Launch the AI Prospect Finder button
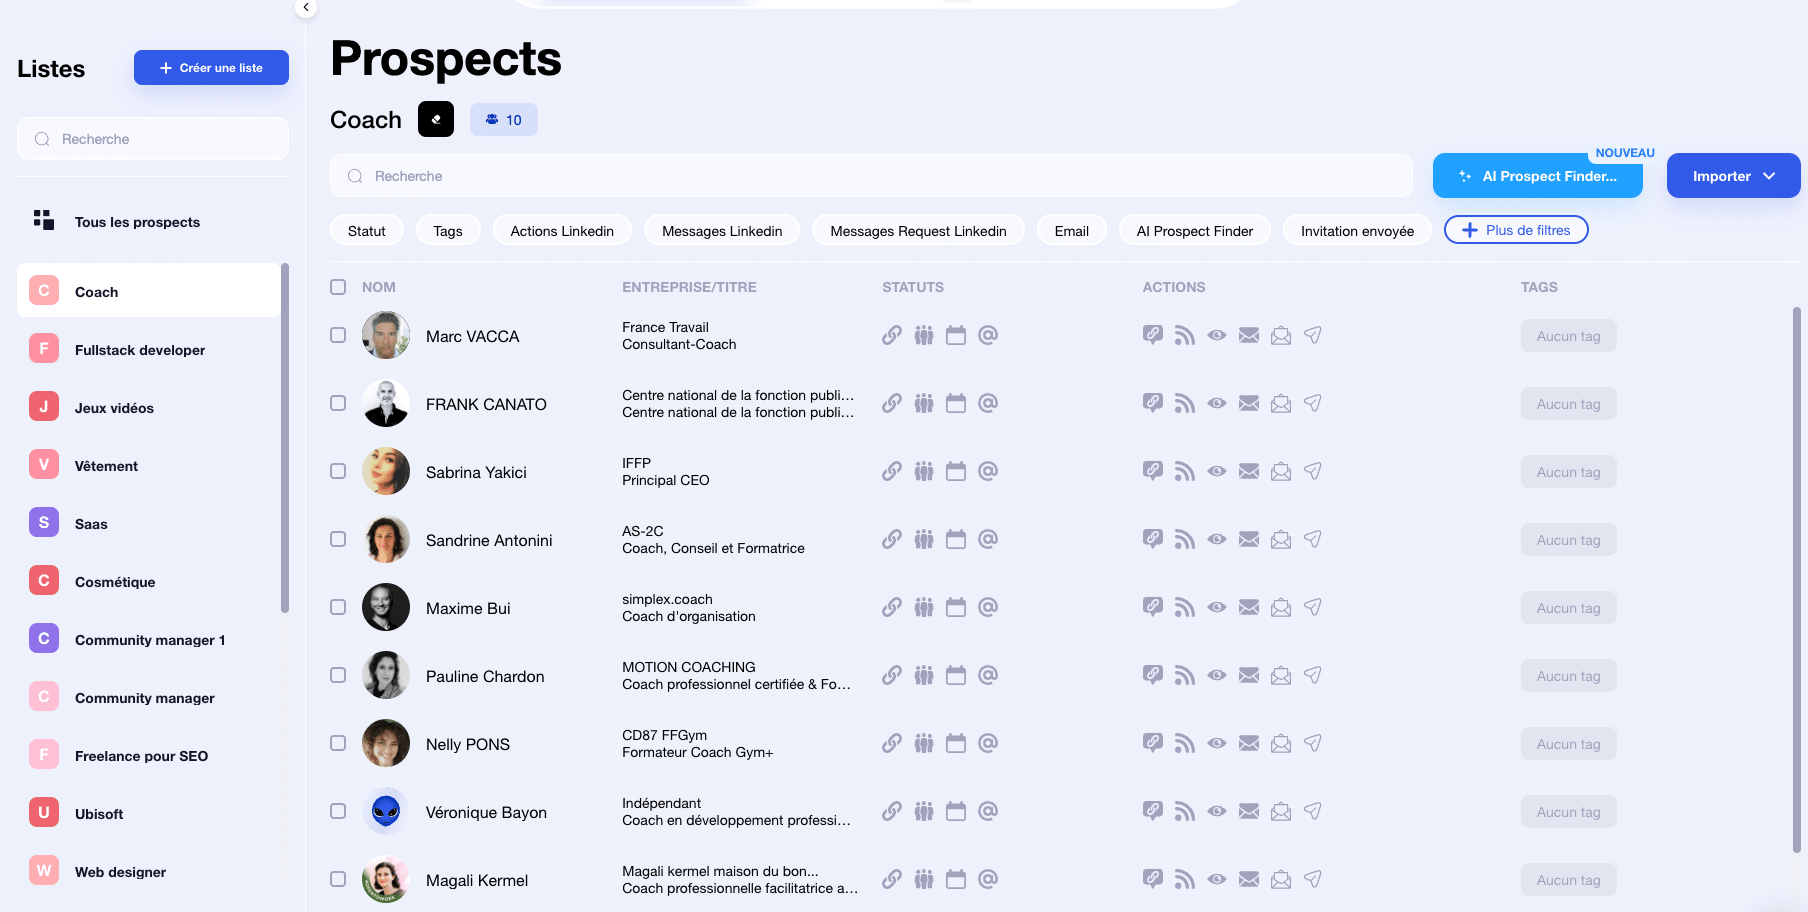 [x=1537, y=176]
